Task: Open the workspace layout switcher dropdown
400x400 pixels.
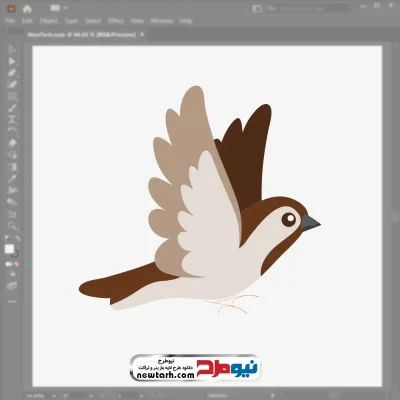Action: pyautogui.click(x=58, y=8)
